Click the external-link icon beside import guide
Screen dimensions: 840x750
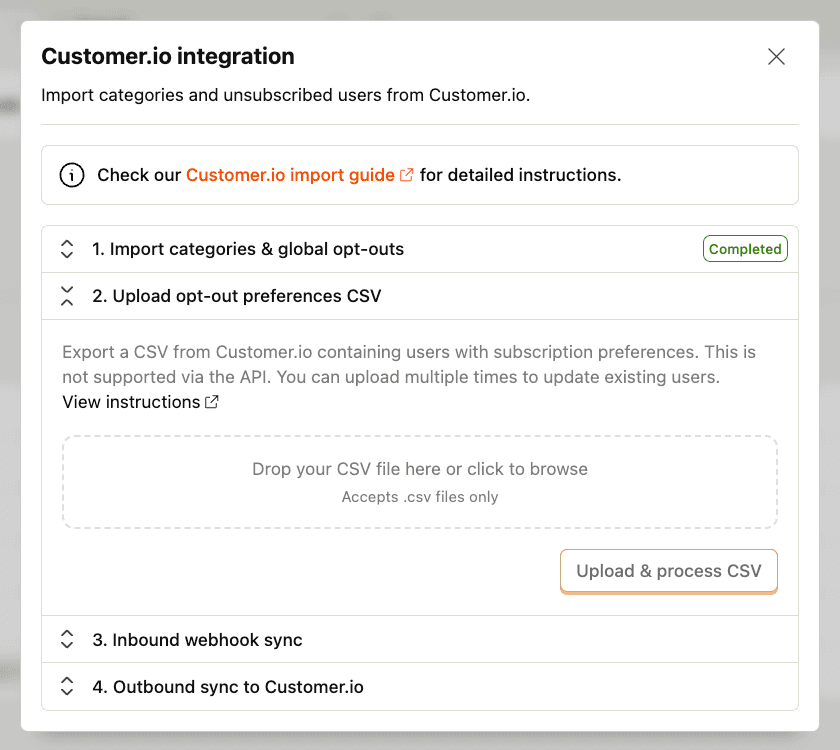tap(407, 175)
